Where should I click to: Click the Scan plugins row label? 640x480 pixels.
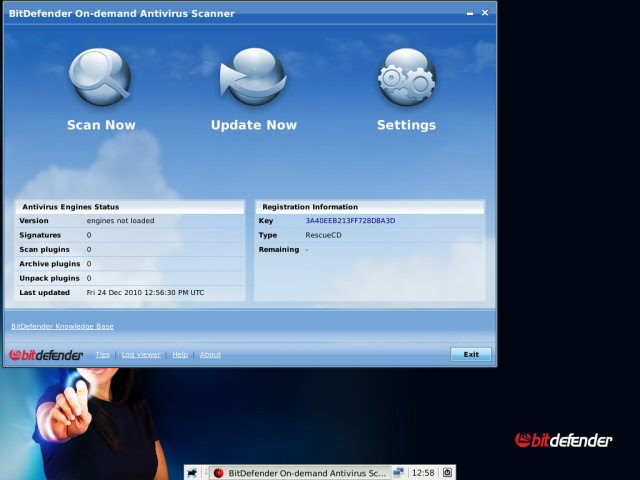pos(44,249)
